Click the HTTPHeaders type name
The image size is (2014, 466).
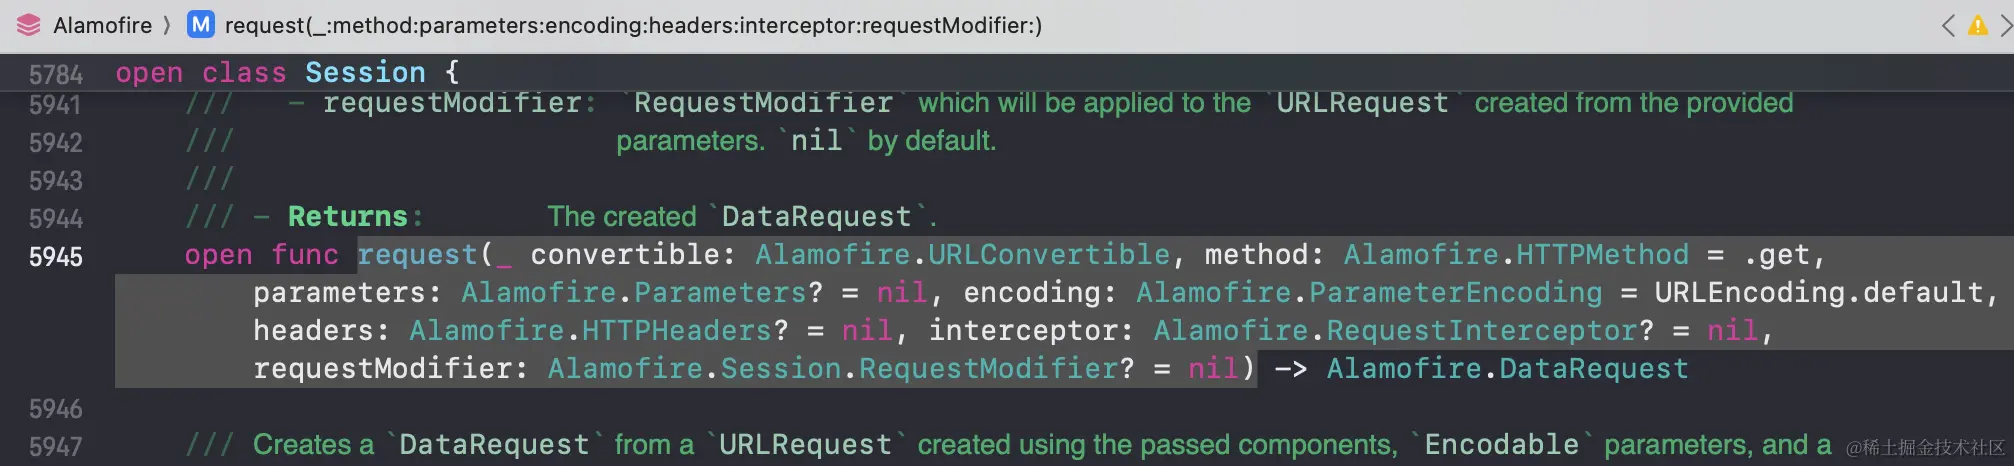click(677, 331)
